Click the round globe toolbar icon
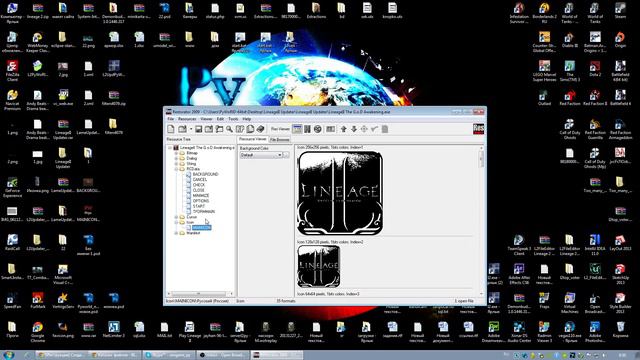This screenshot has width=640, height=360. point(318,129)
